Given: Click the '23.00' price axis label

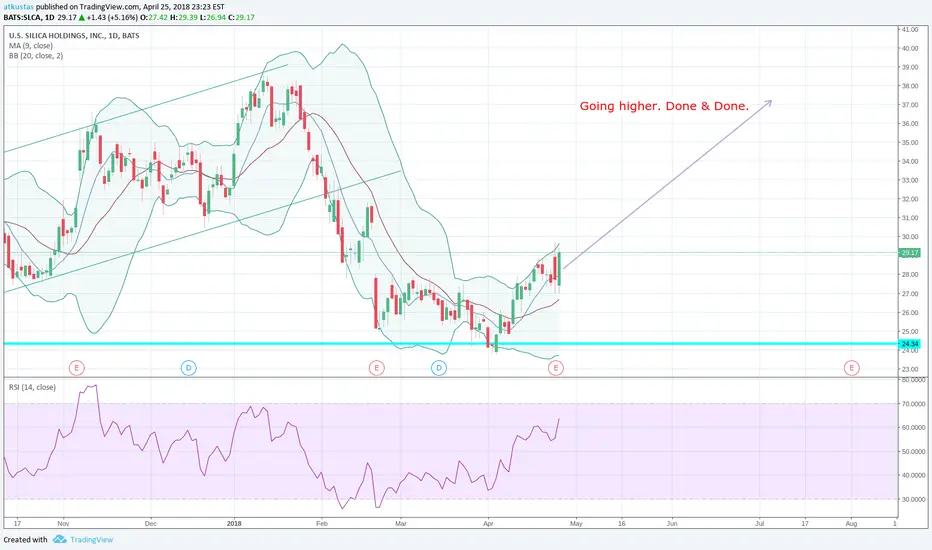Looking at the screenshot, I should 909,369.
